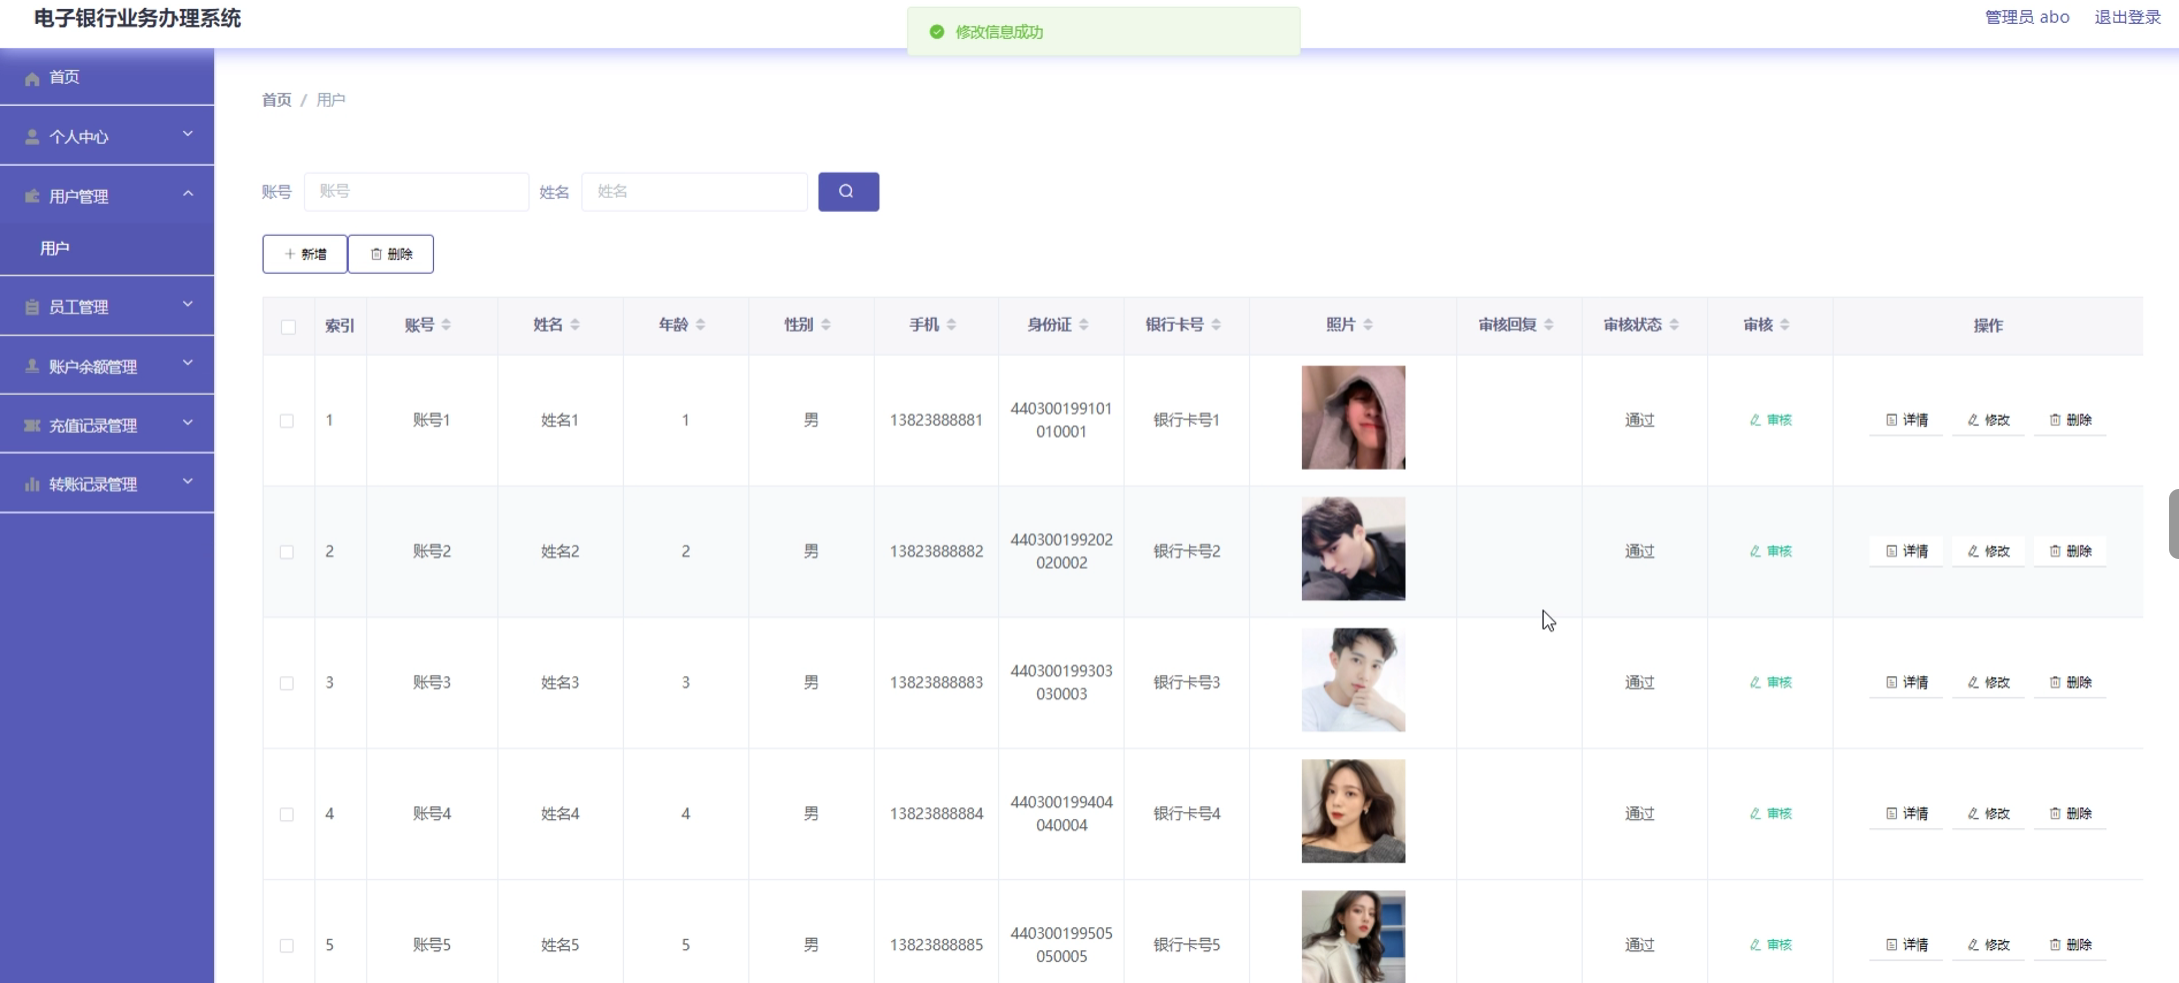This screenshot has width=2179, height=983.
Task: Collapse the 用户管理 menu chevron
Action: click(x=188, y=193)
